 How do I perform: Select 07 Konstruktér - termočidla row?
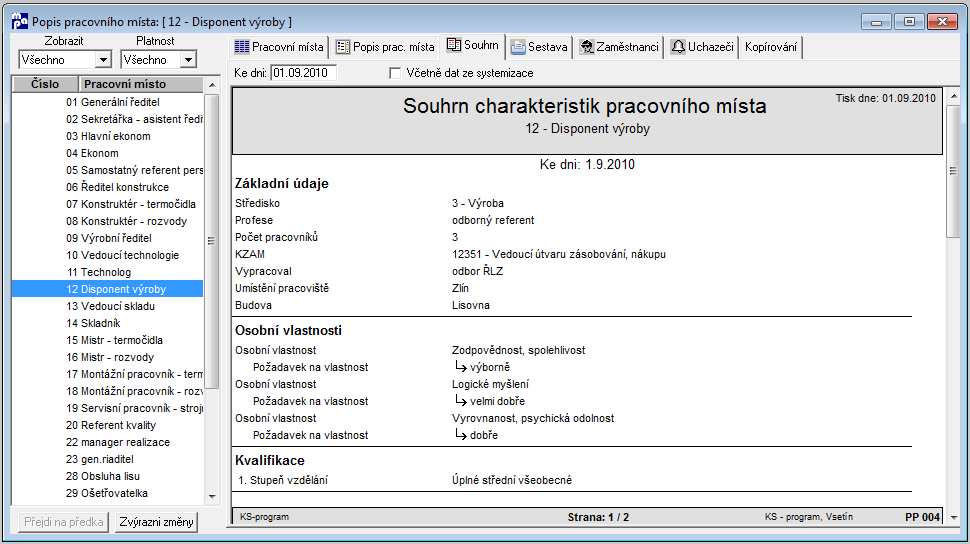(108, 204)
